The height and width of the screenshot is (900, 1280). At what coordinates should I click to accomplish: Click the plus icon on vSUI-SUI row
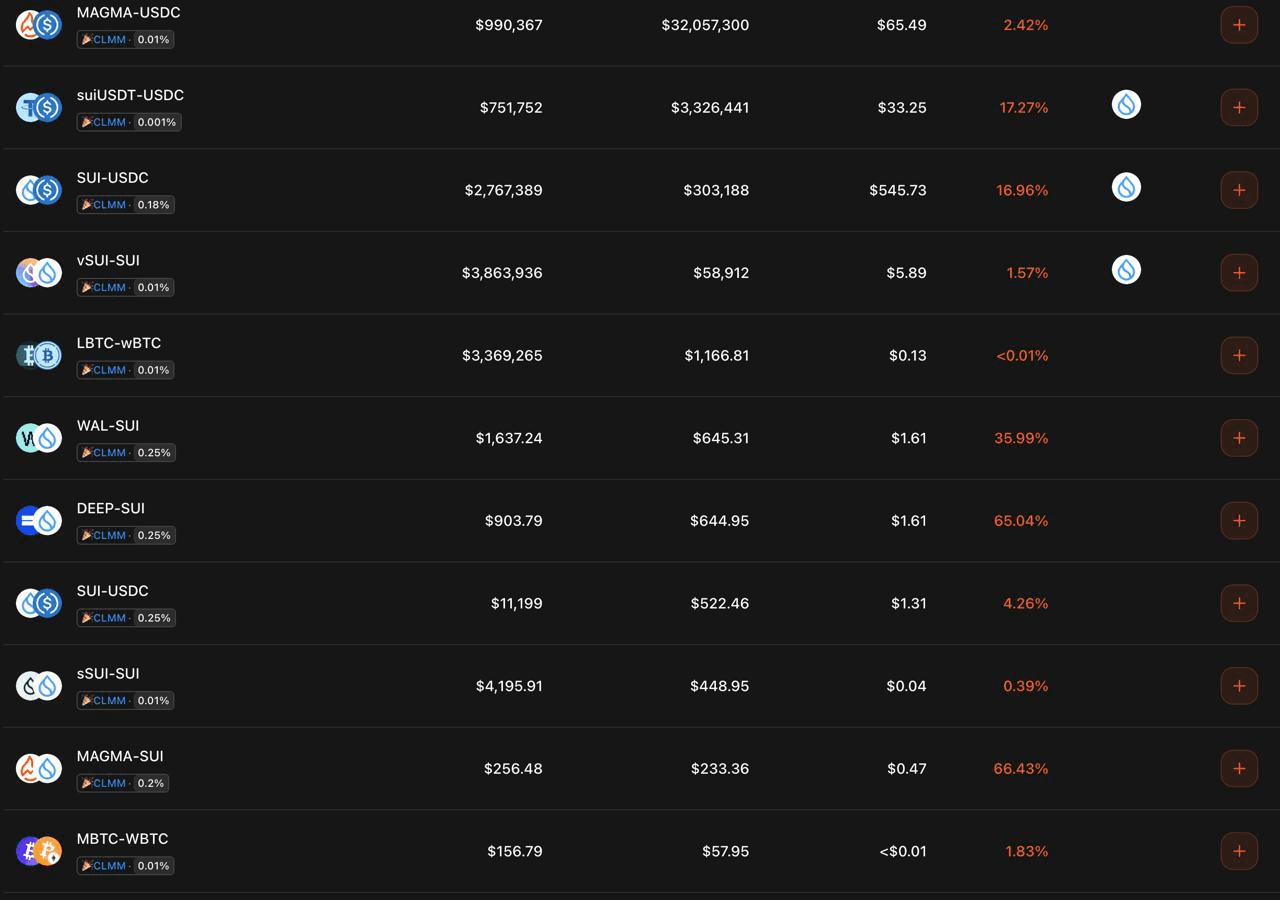pyautogui.click(x=1239, y=273)
